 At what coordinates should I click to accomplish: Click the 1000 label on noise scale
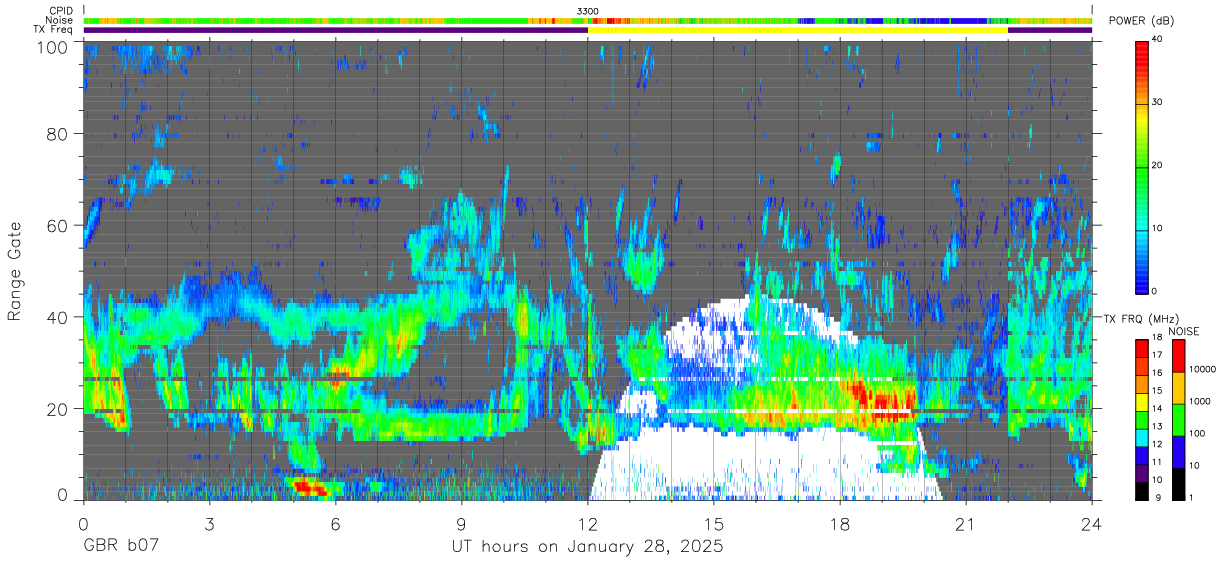point(1199,402)
